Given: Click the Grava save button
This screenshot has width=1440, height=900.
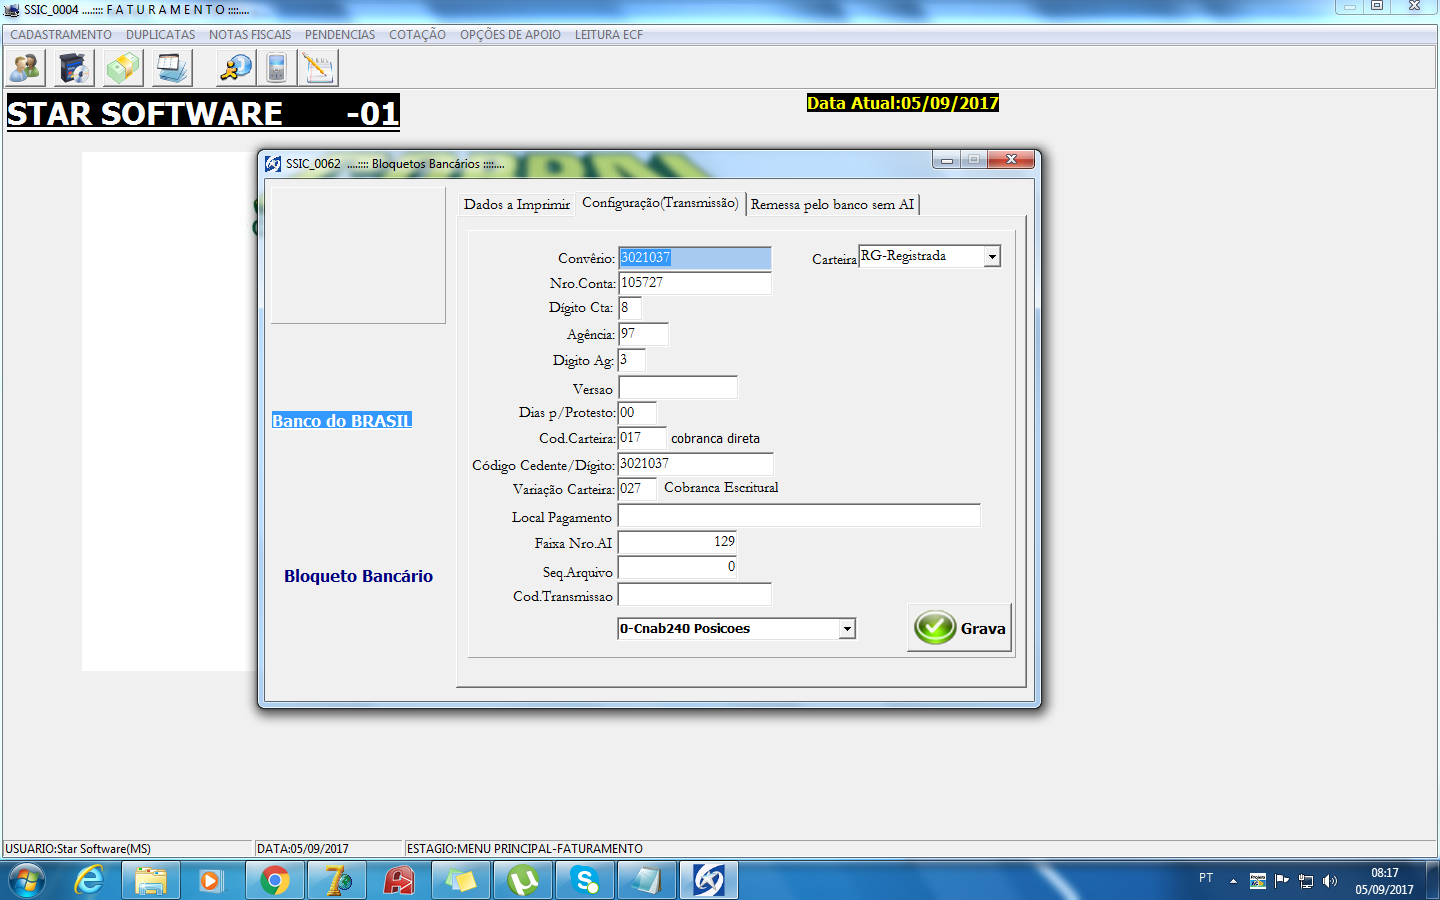Looking at the screenshot, I should [960, 628].
